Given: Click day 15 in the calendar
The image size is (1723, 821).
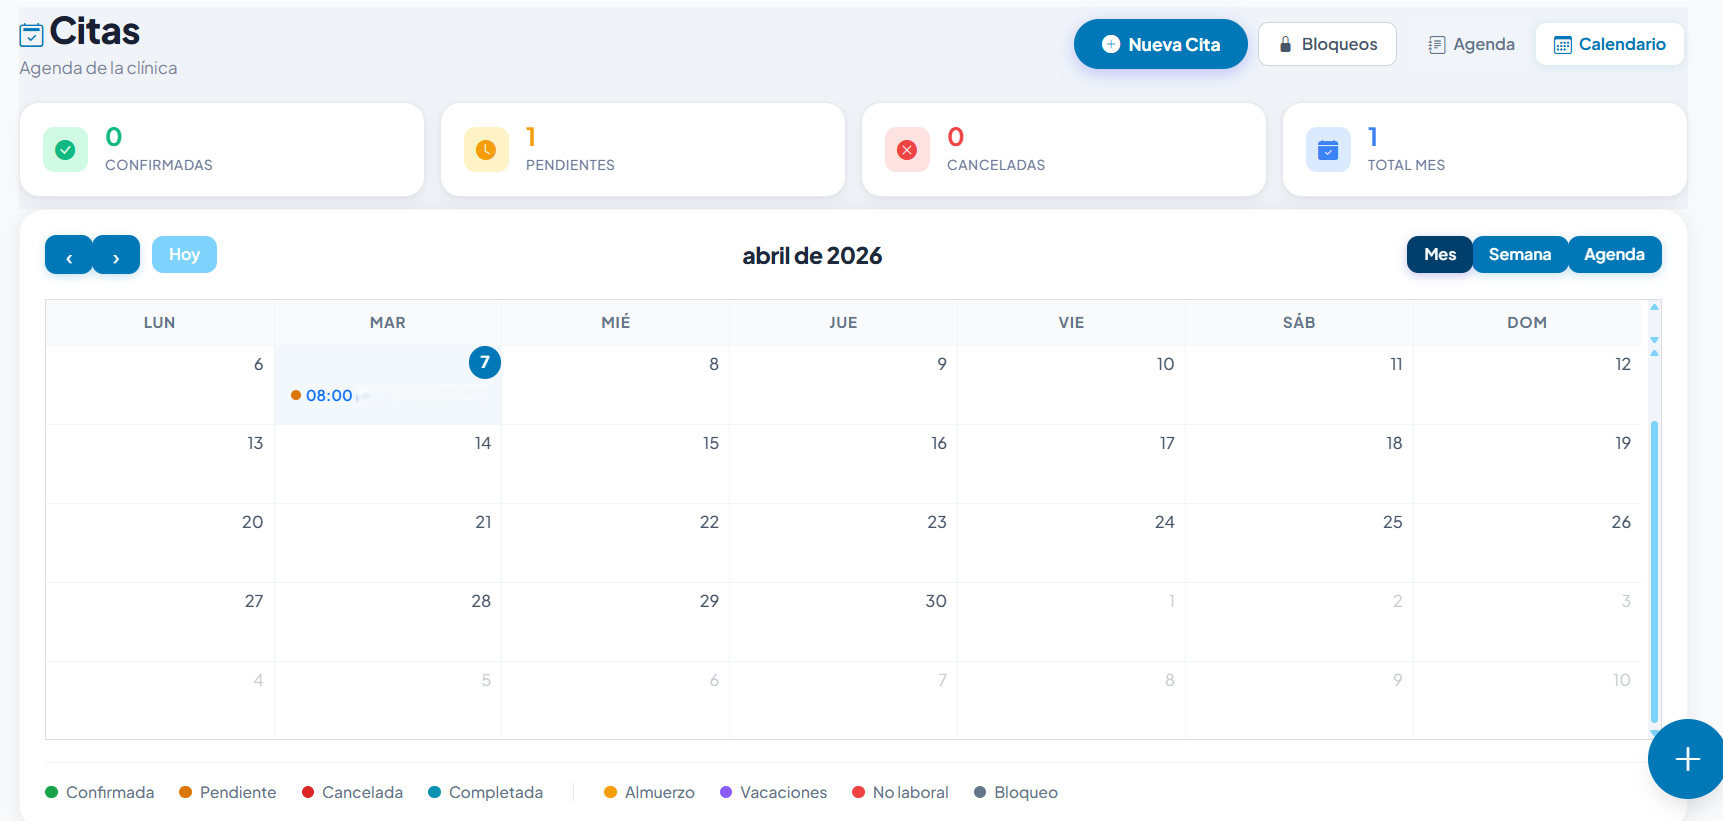Looking at the screenshot, I should pyautogui.click(x=711, y=443).
